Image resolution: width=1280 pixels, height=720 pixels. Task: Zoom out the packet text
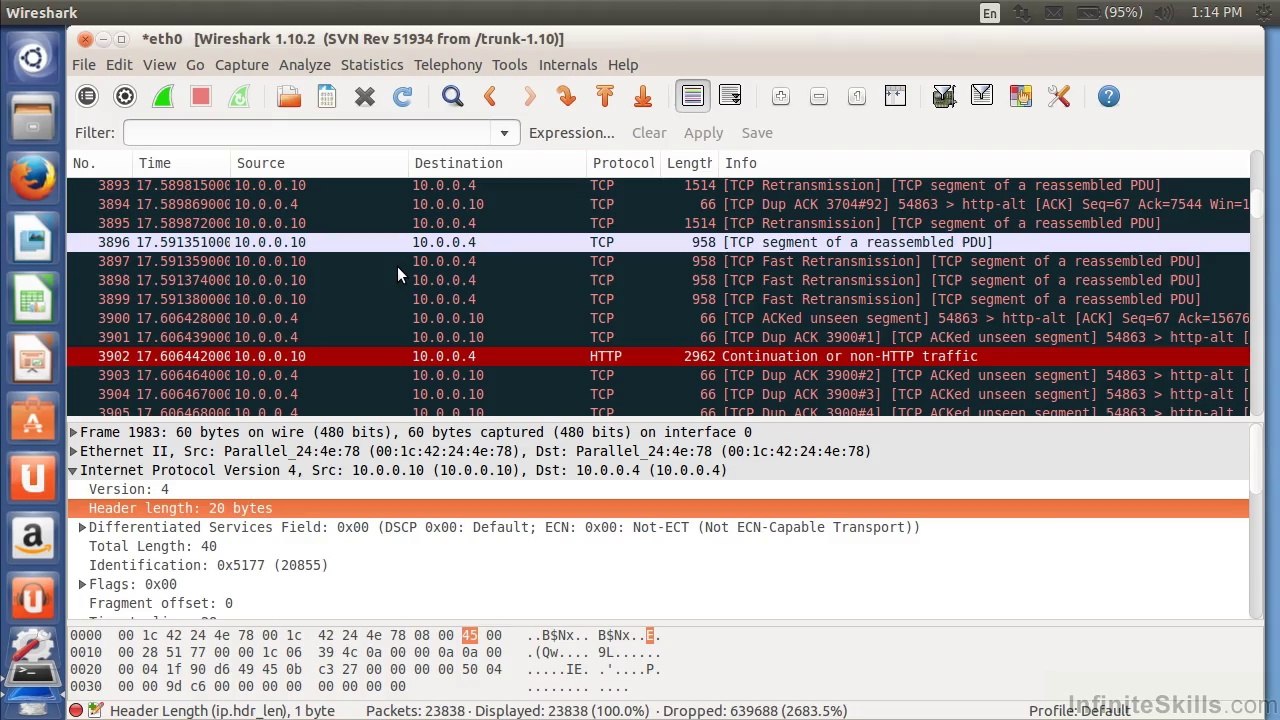click(819, 96)
